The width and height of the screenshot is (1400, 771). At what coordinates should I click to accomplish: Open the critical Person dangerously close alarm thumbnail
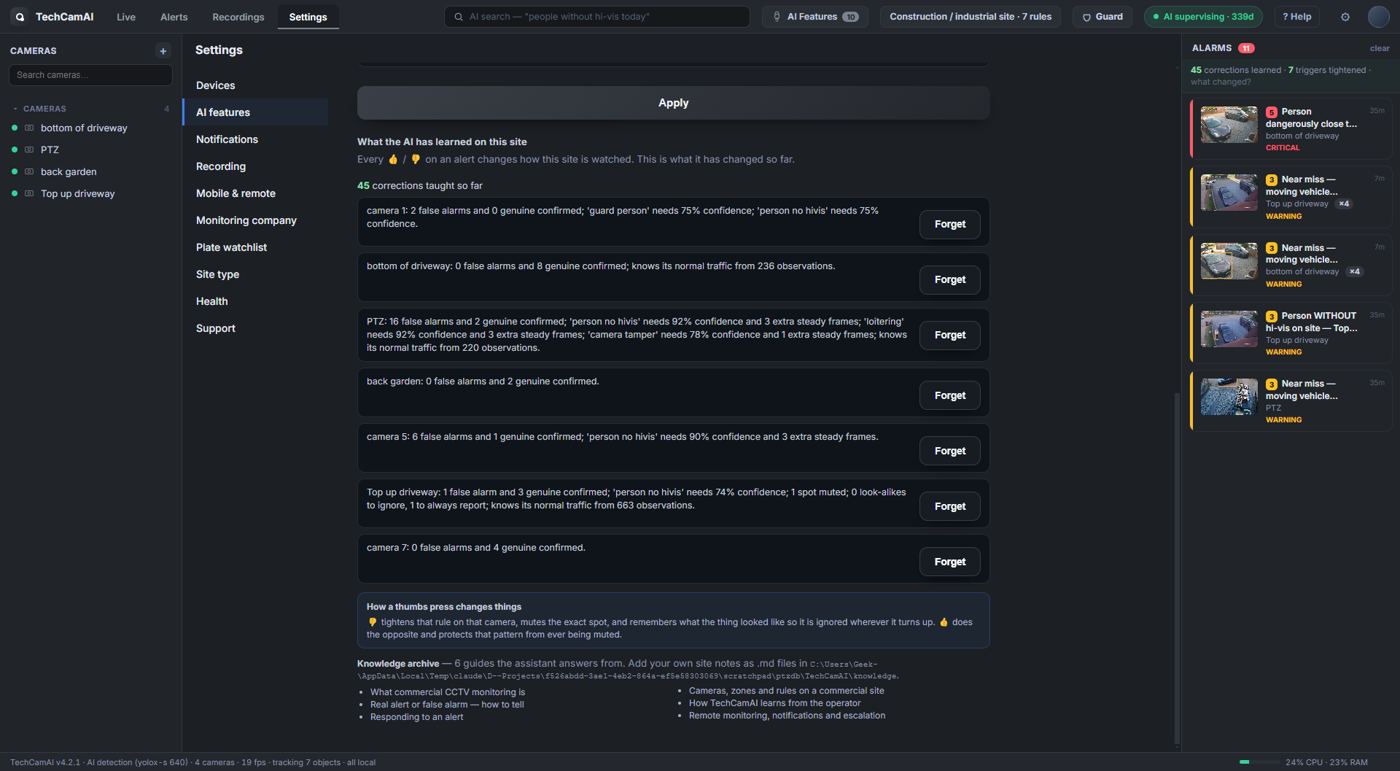tap(1229, 125)
